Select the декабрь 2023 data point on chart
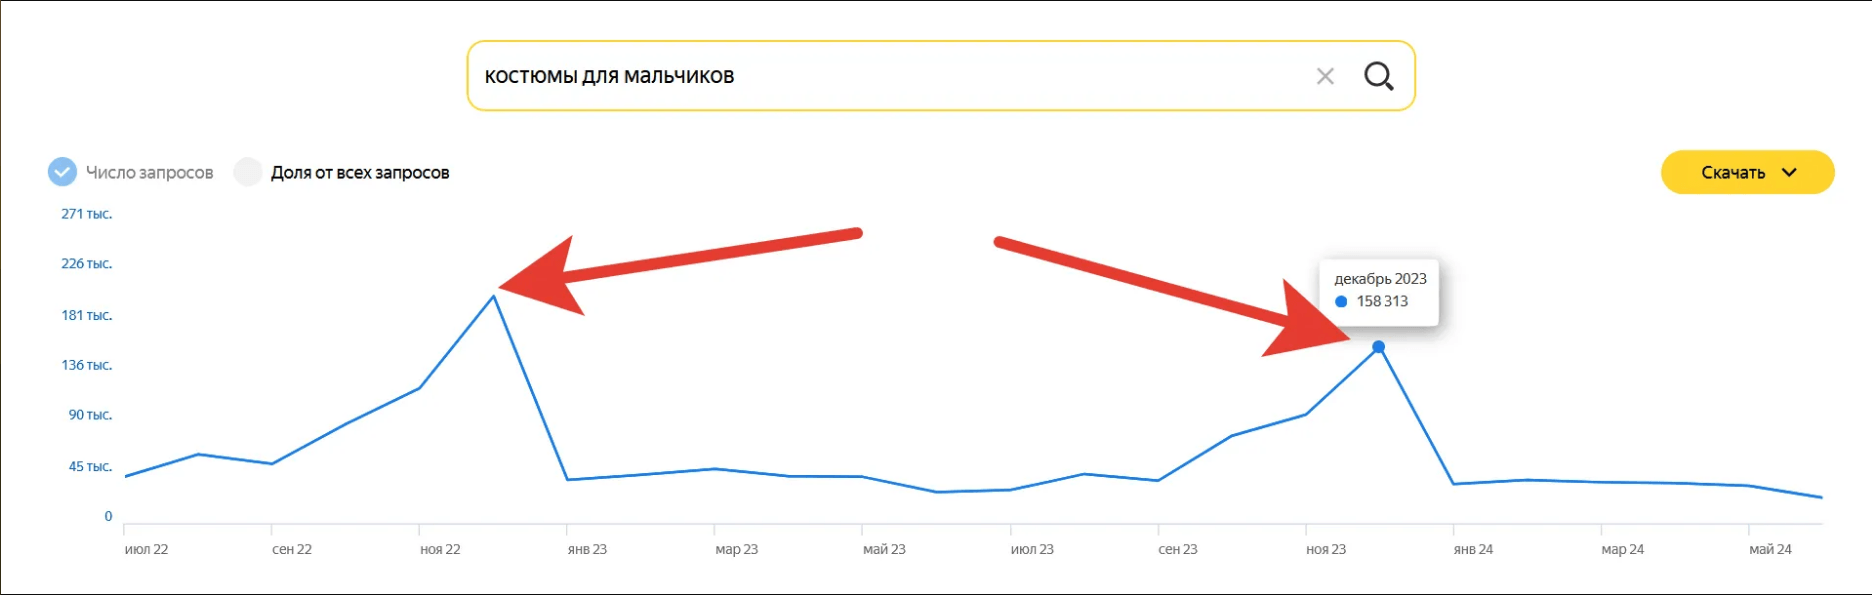The height and width of the screenshot is (595, 1872). pyautogui.click(x=1378, y=347)
